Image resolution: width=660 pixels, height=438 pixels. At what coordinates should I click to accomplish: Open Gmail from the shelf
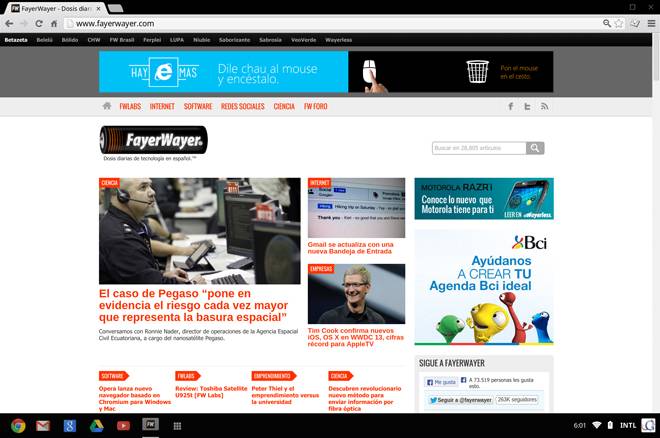(x=43, y=426)
